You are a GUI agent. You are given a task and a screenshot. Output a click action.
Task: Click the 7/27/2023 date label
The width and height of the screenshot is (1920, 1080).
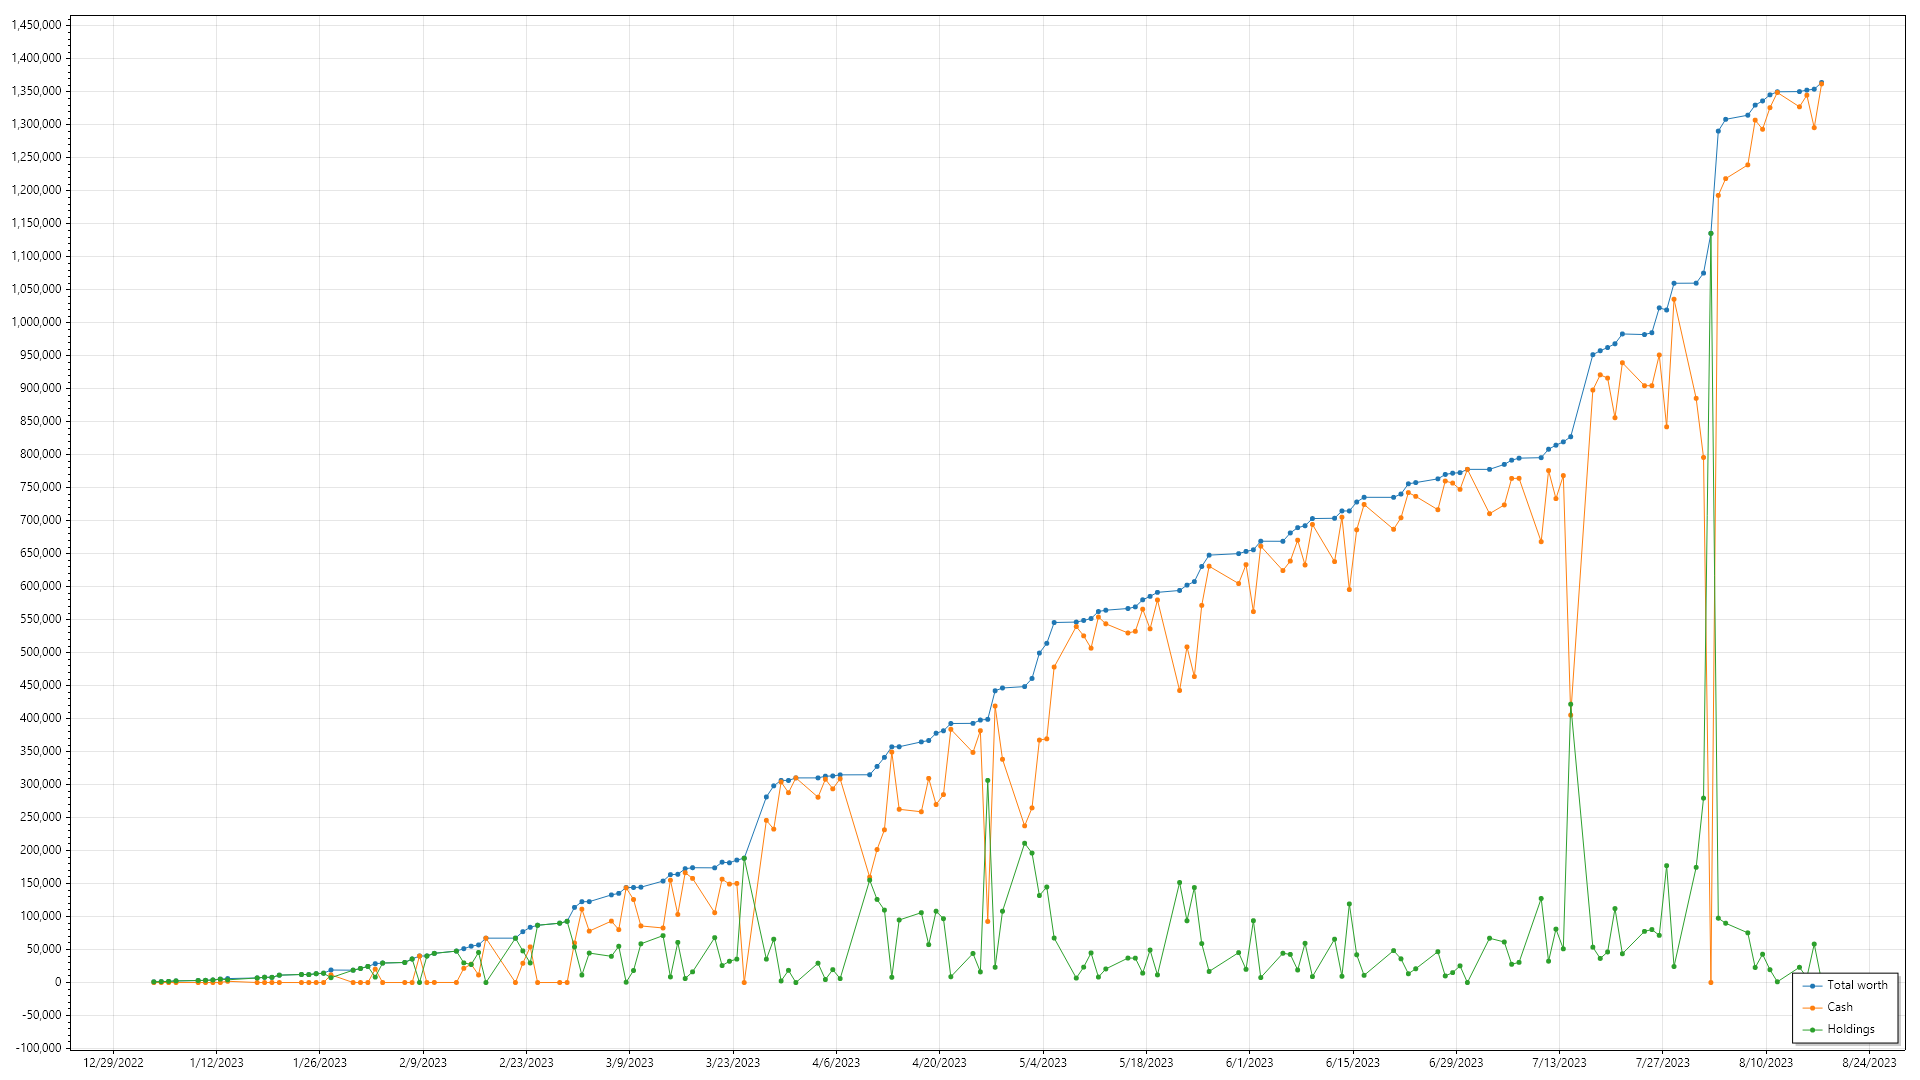(1663, 1063)
